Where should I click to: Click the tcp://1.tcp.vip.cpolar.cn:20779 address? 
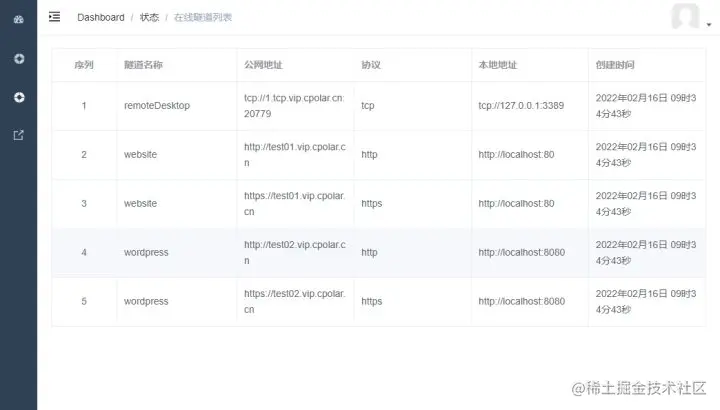[x=294, y=106]
